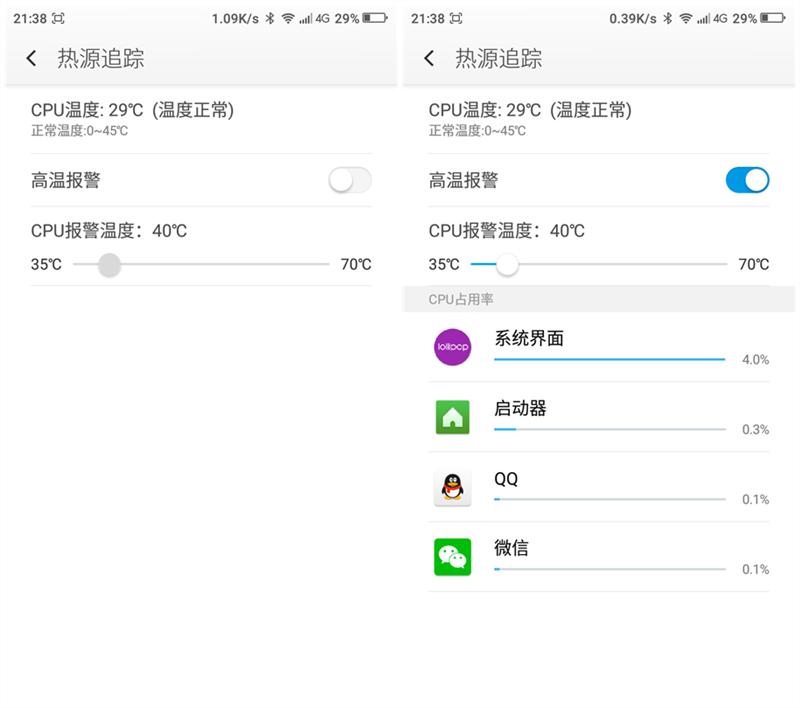
Task: Select the 系统界面 lollipop app icon
Action: 452,348
